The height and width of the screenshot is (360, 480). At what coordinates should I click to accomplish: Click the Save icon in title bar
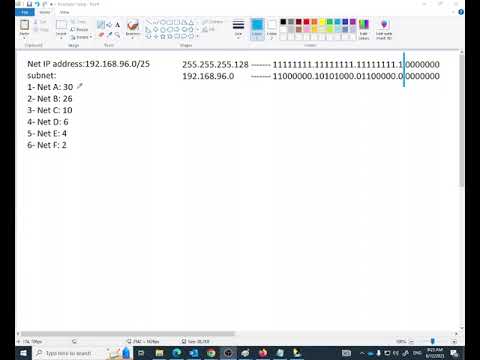click(29, 4)
